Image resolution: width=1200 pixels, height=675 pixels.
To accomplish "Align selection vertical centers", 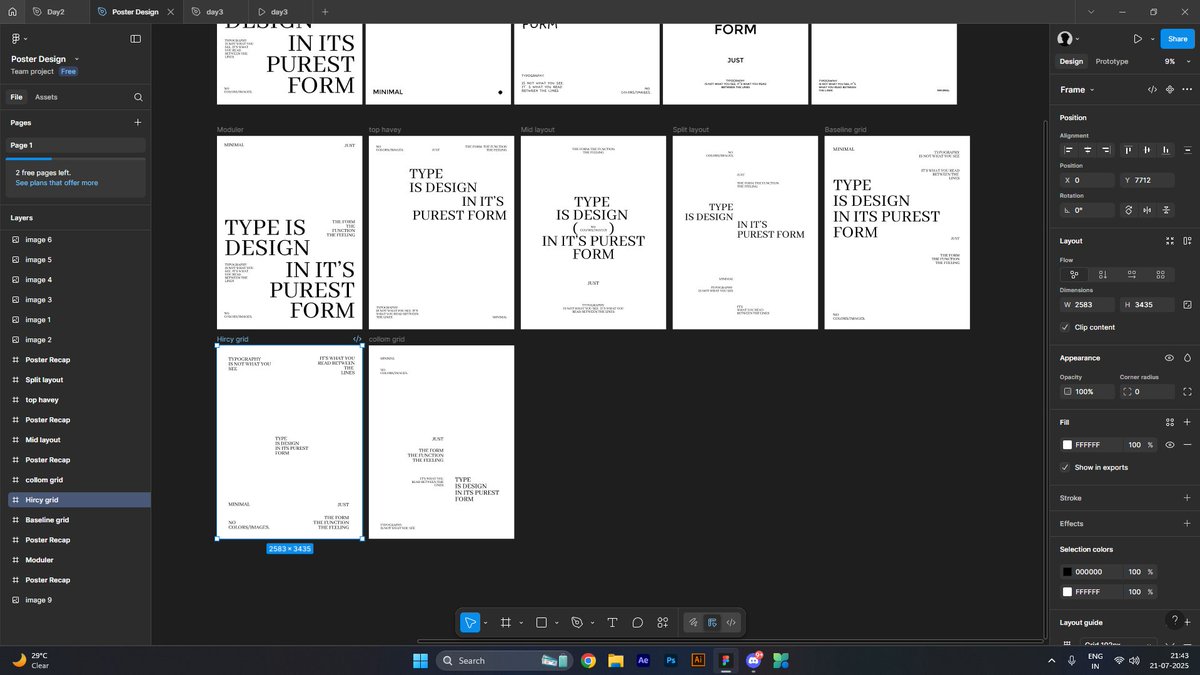I will point(1148,150).
